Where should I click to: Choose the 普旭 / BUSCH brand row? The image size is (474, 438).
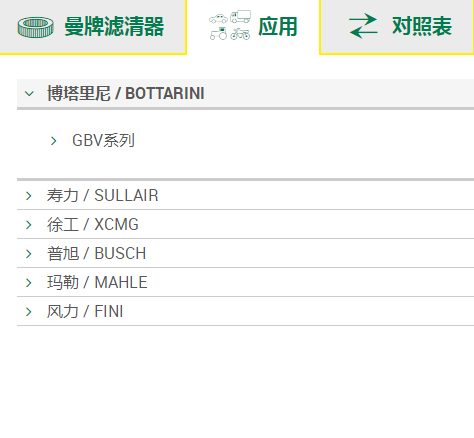pos(245,253)
